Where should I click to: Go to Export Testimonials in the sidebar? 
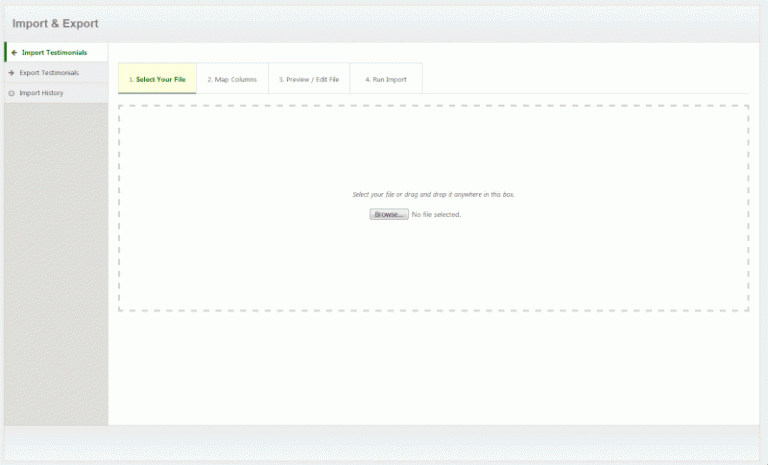click(49, 72)
